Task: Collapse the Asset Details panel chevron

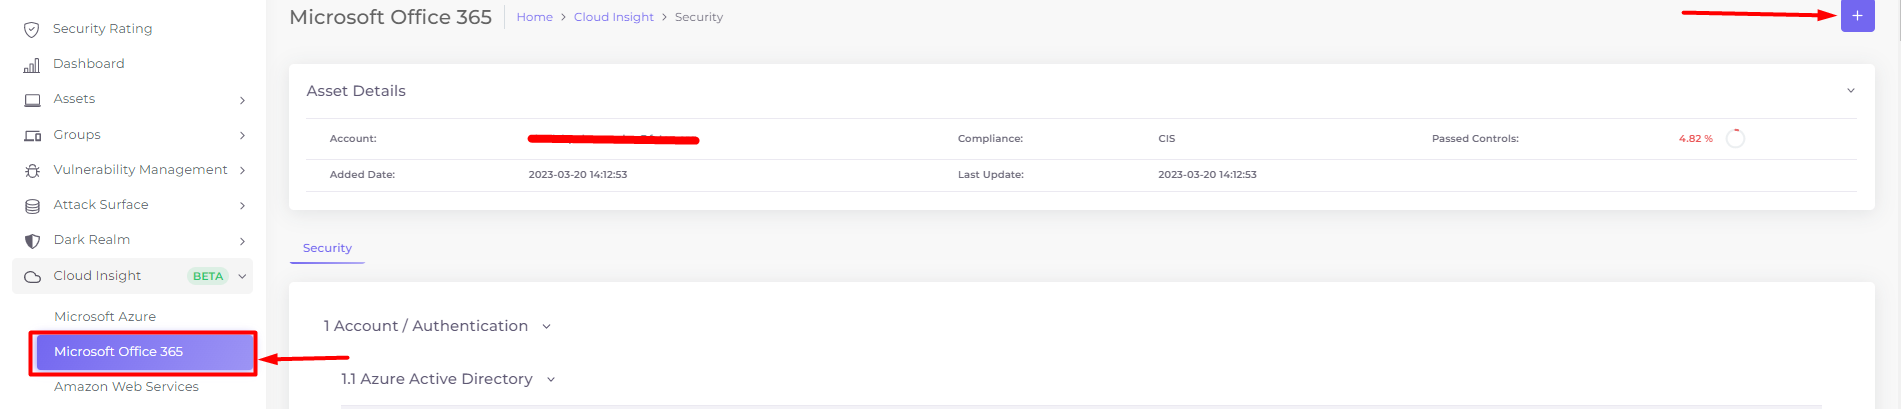Action: (x=1851, y=90)
